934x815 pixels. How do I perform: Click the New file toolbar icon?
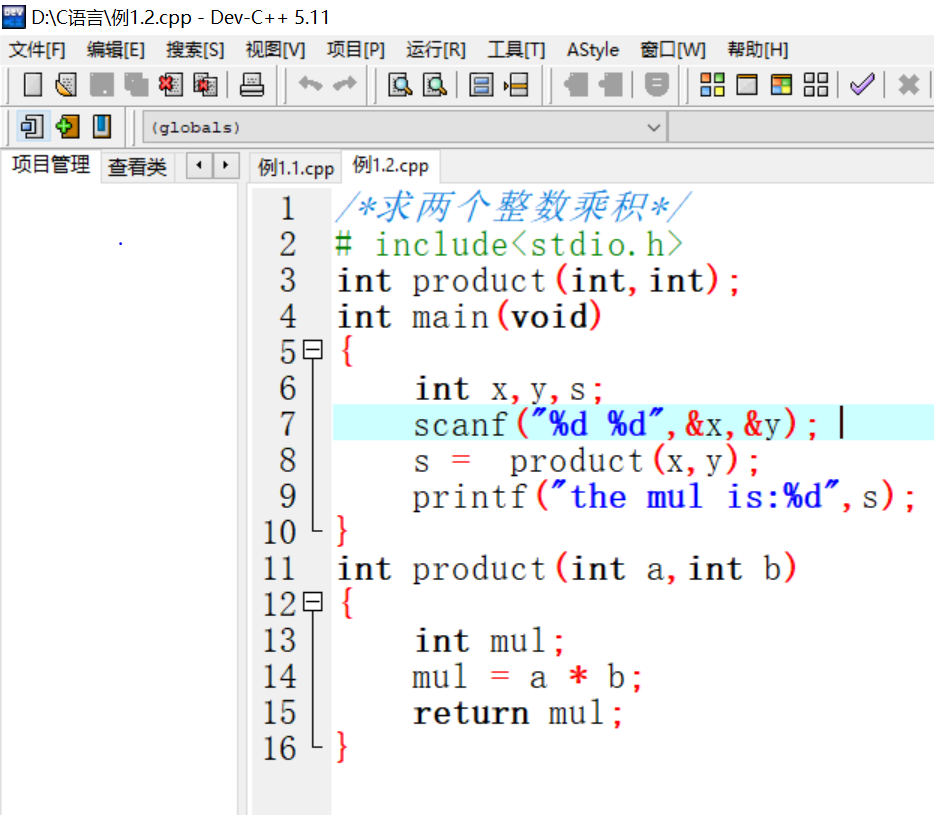(33, 85)
